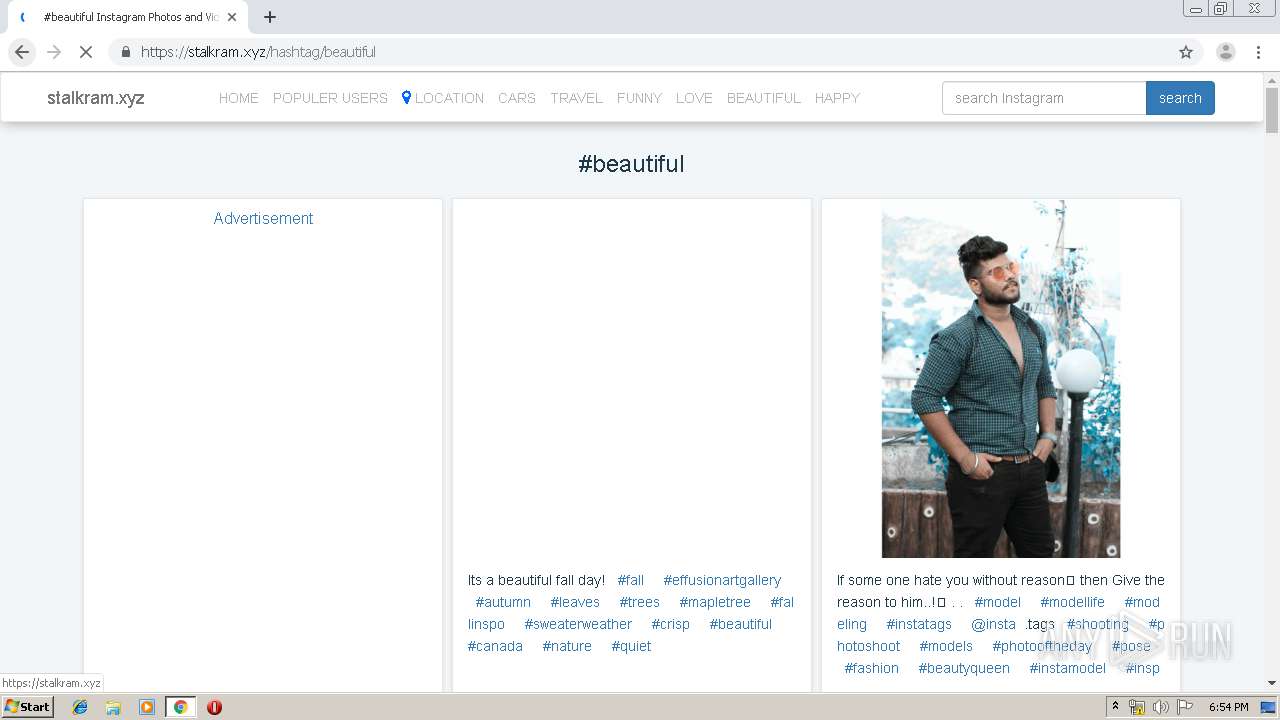Bookmark this page with the star icon
The width and height of the screenshot is (1280, 720).
click(1186, 52)
